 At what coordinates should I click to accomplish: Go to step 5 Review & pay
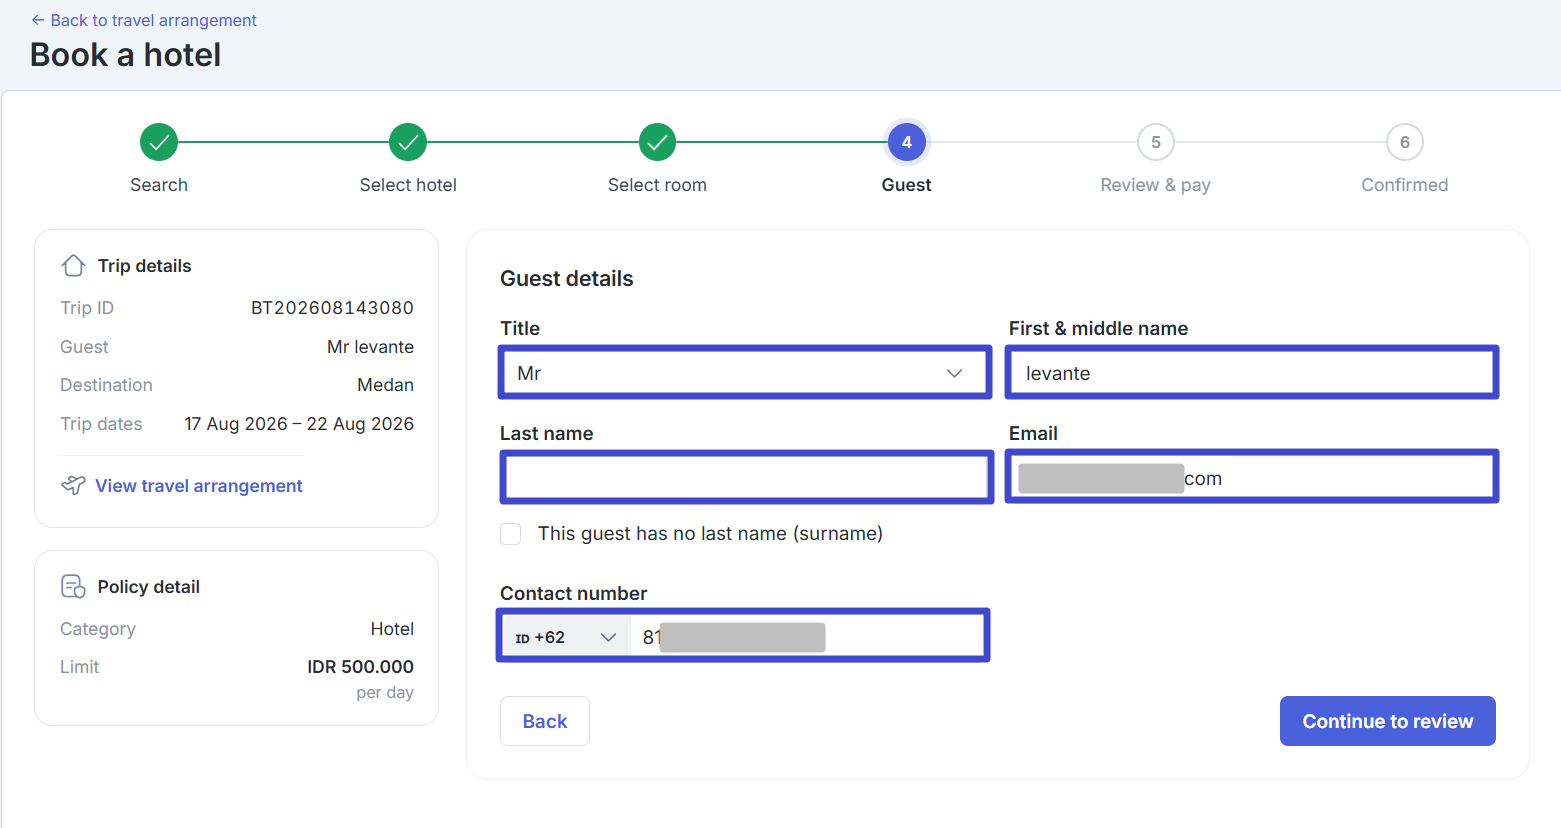coord(1155,142)
